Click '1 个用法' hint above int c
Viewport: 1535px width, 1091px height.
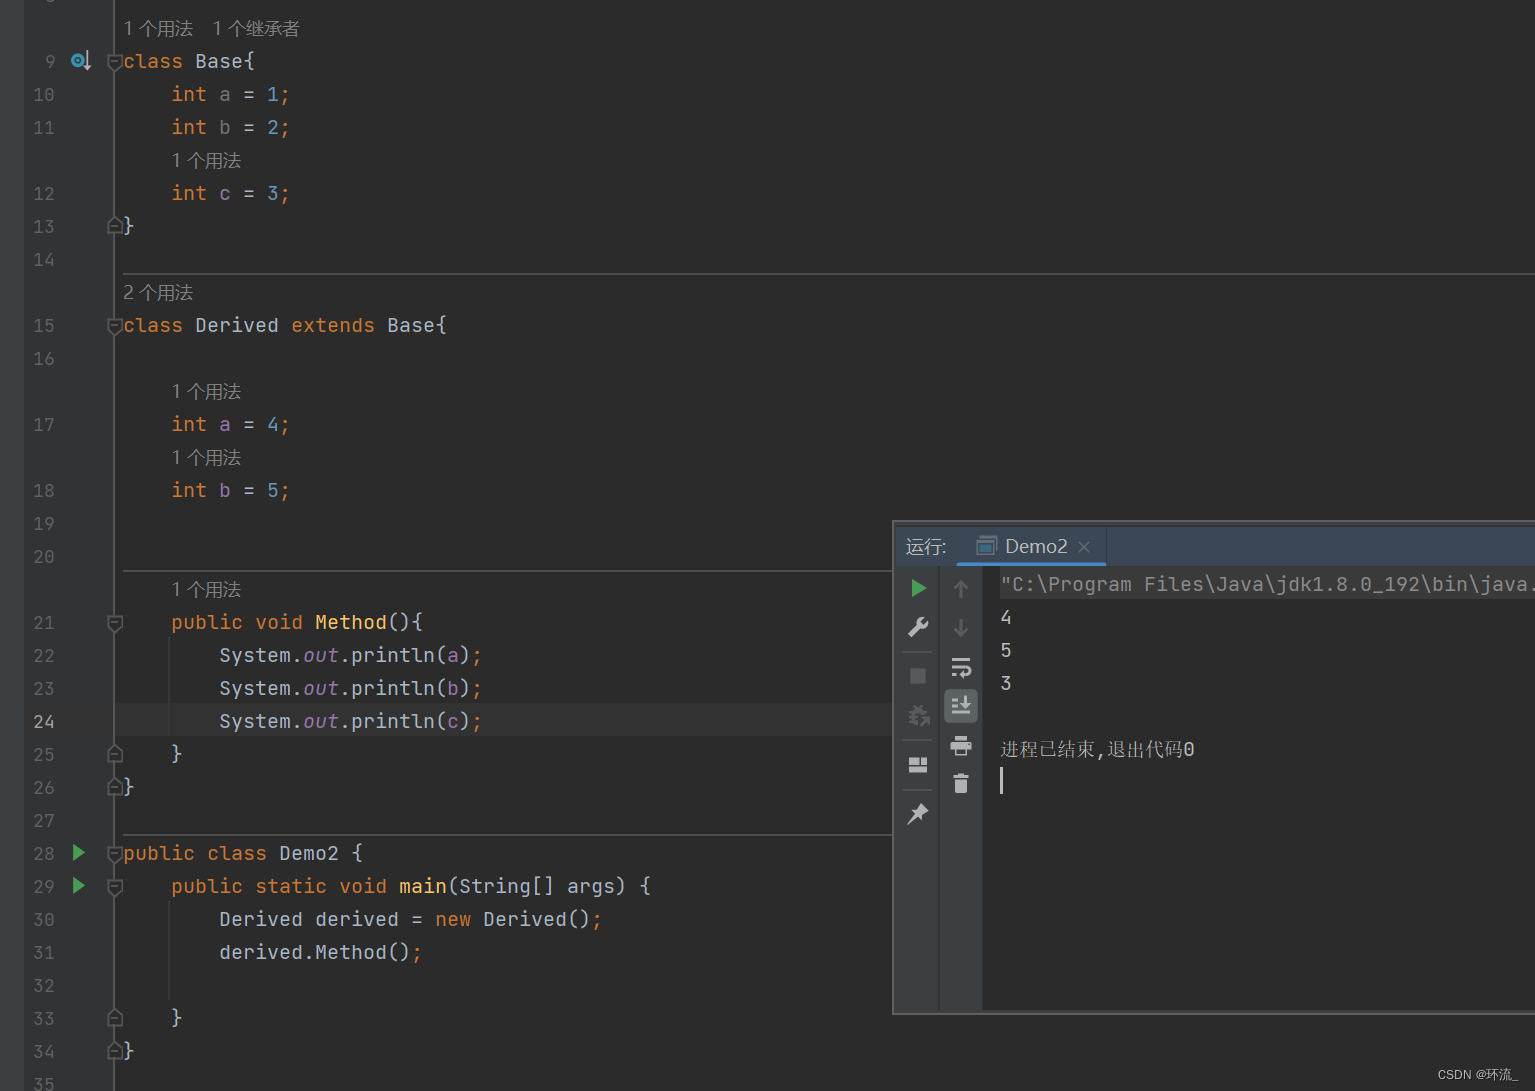tap(206, 161)
